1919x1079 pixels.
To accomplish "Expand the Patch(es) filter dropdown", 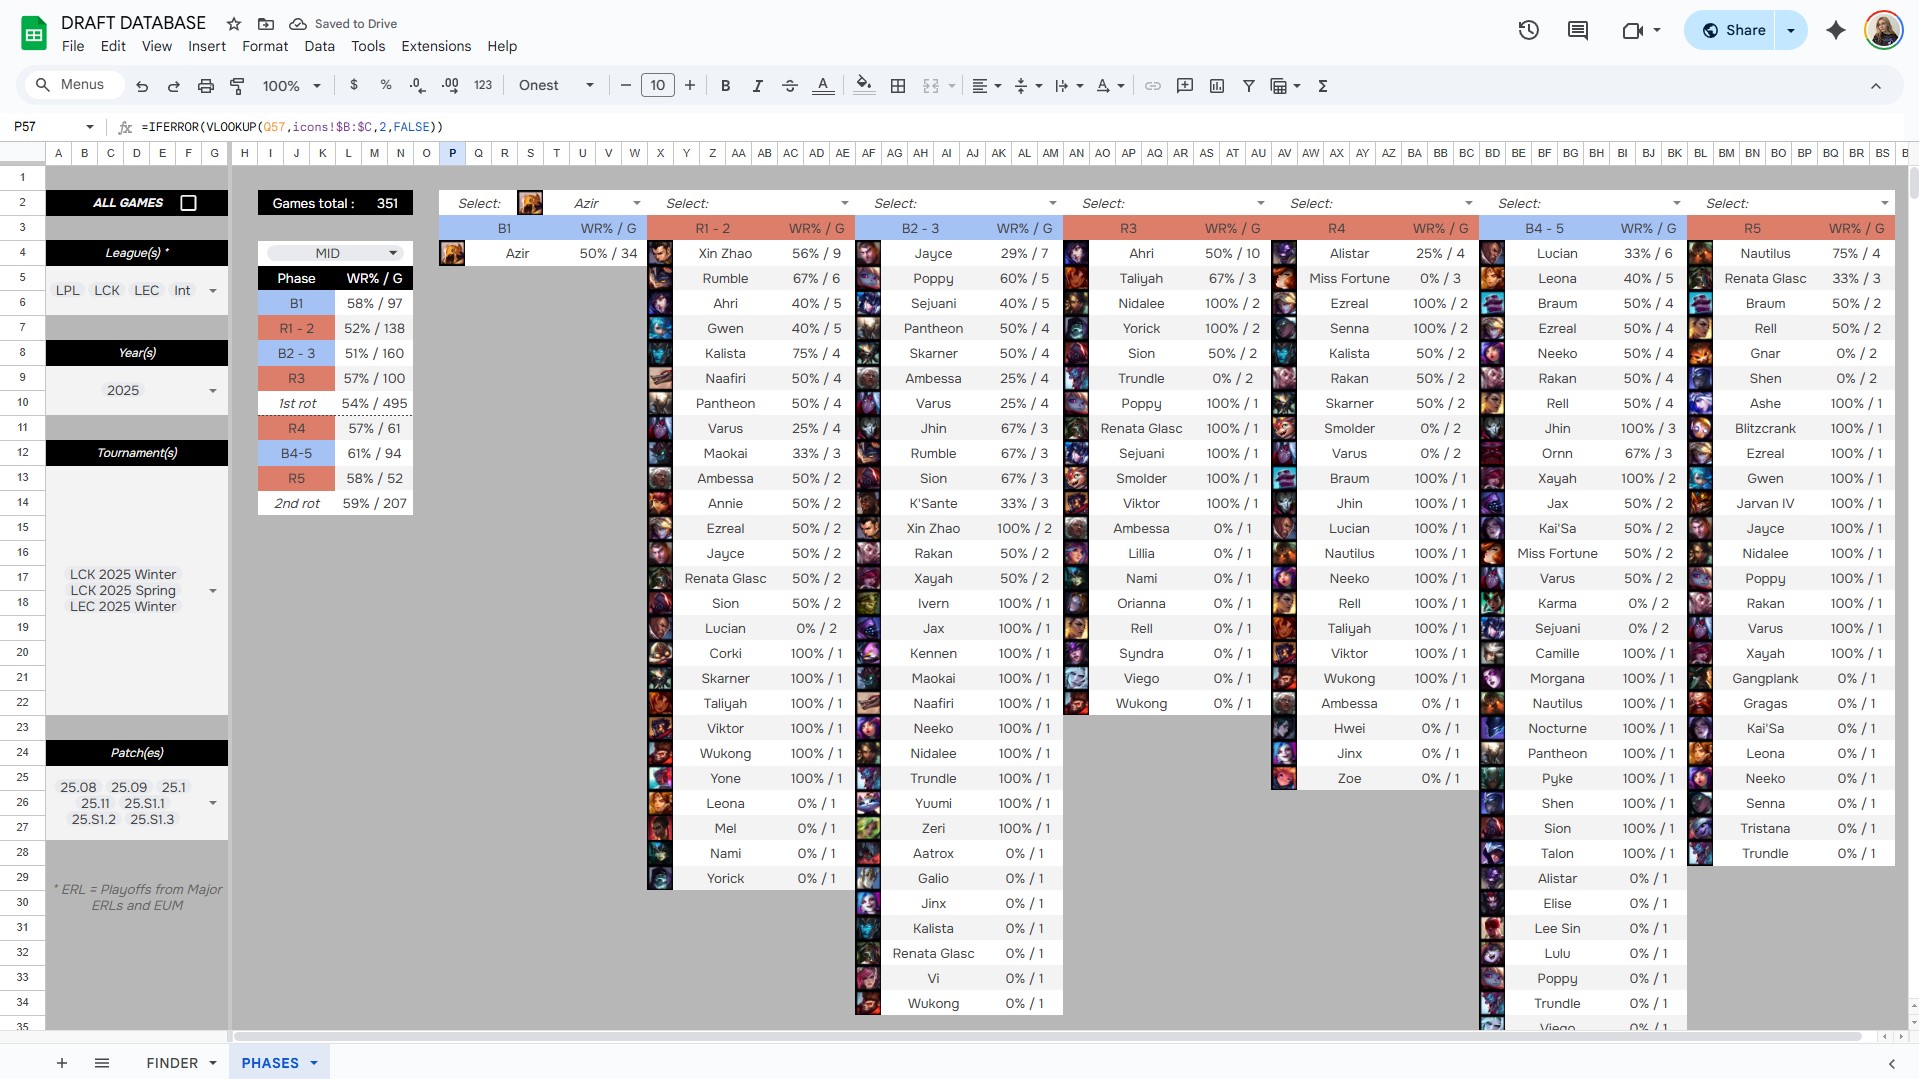I will [x=213, y=803].
